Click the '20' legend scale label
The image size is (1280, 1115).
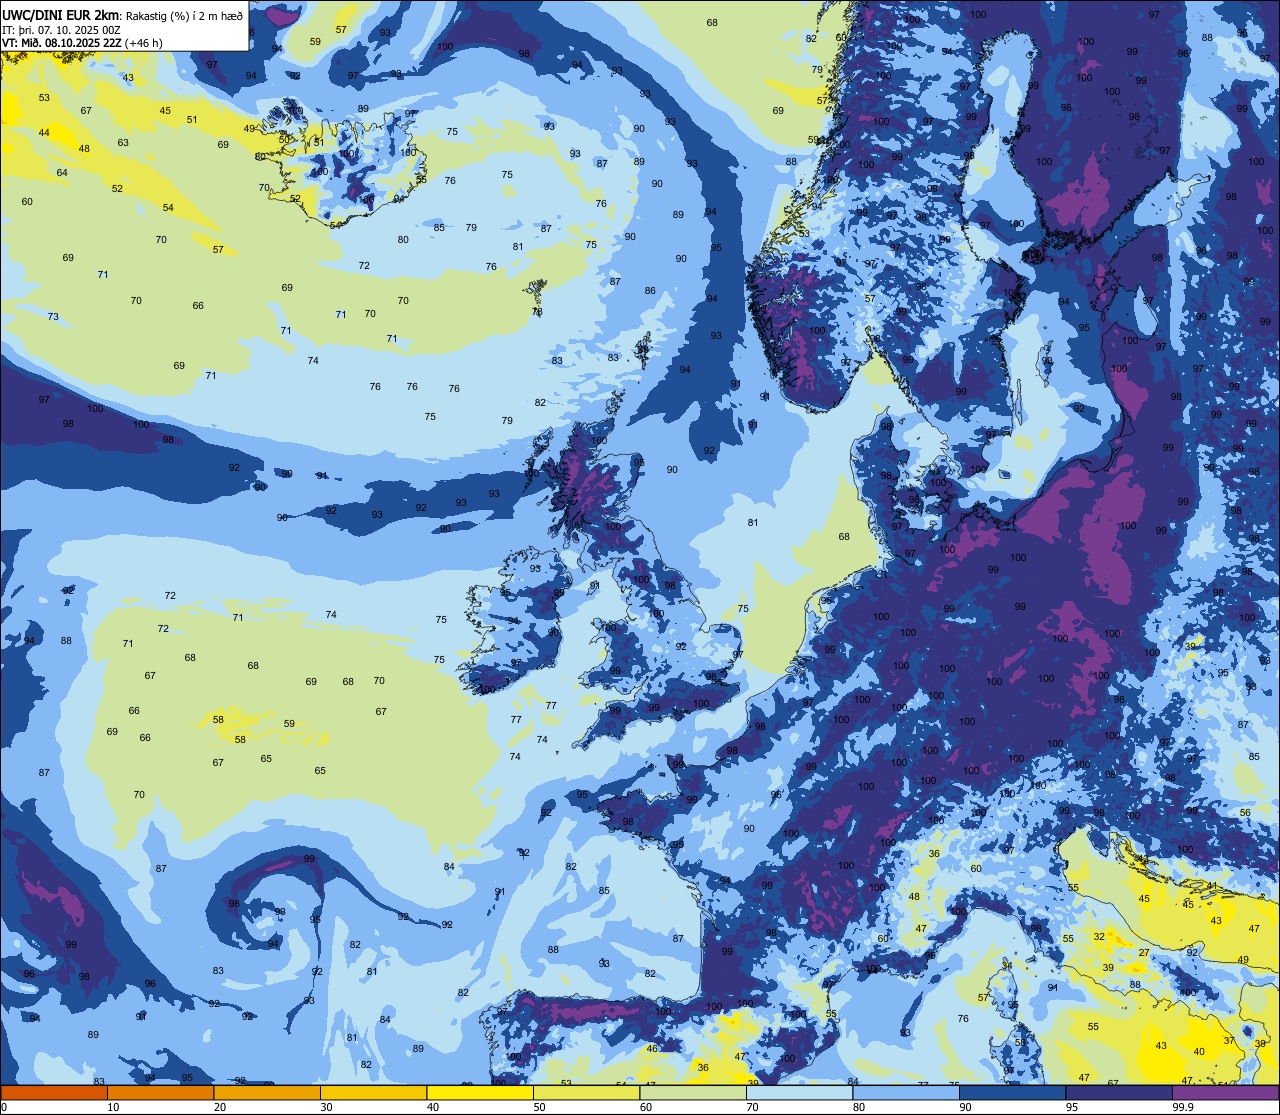(220, 1107)
